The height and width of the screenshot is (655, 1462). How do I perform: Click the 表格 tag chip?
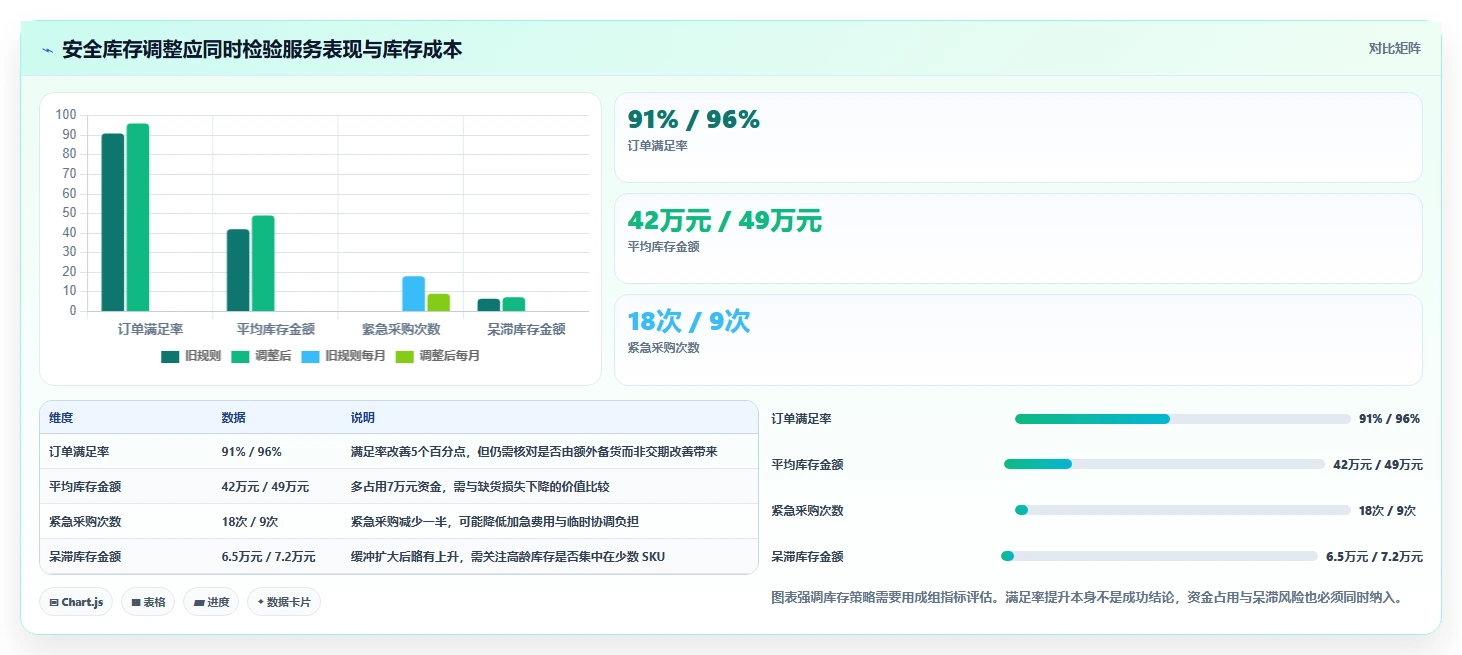point(148,602)
